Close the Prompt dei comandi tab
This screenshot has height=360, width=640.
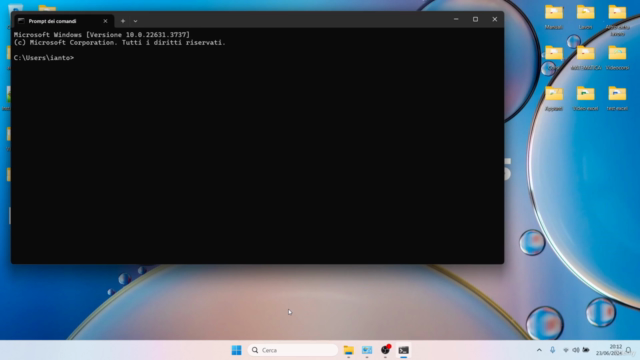(105, 21)
